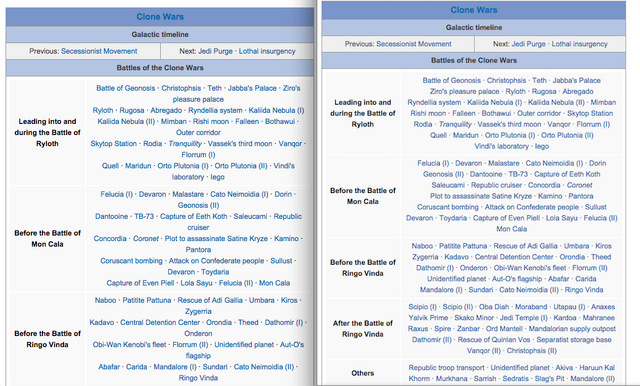Select Ziro's pleasure palace in right navbox
640x386 pixels.
[x=464, y=91]
